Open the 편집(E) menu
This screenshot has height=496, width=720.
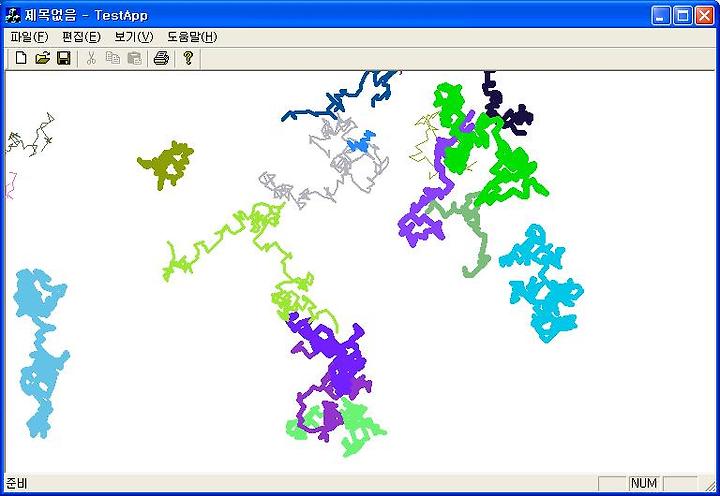[x=81, y=37]
